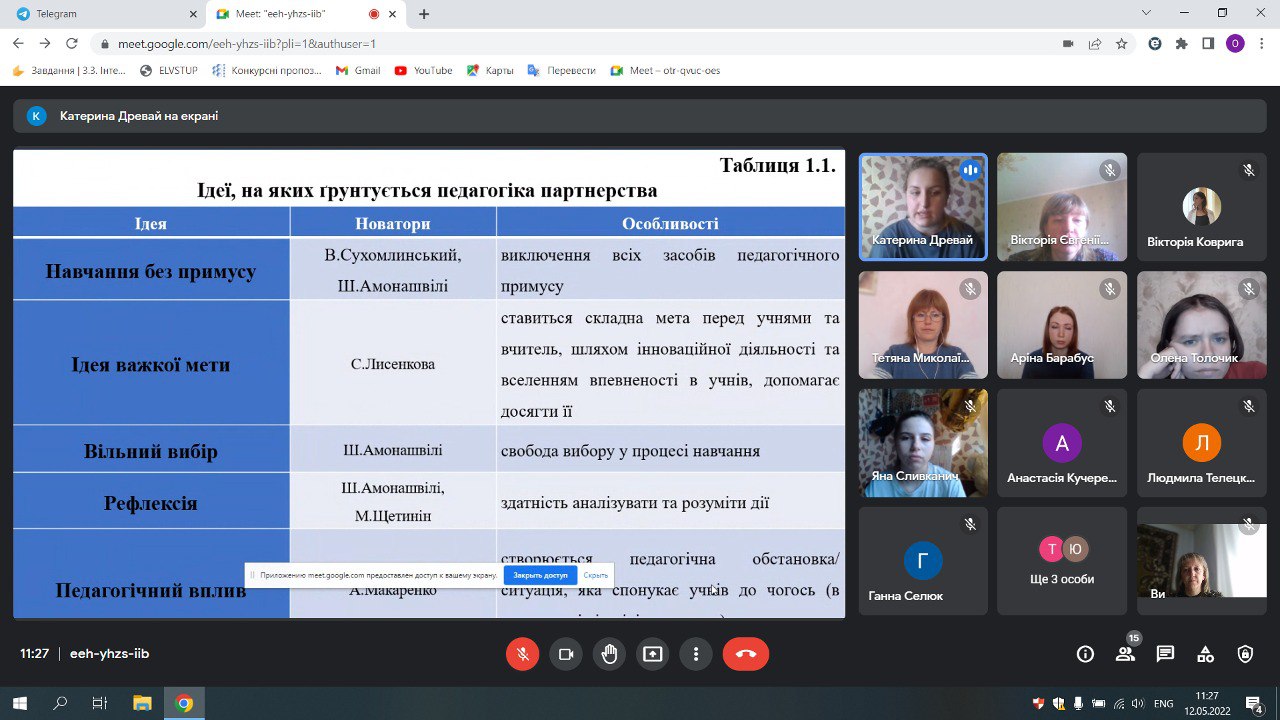
Task: Open YouTube bookmark in bookmarks bar
Action: [x=424, y=71]
